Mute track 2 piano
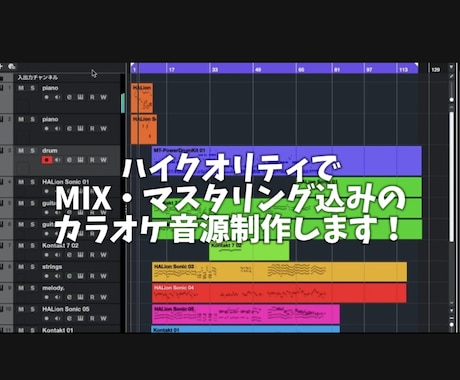The width and height of the screenshot is (460, 380). [21, 119]
